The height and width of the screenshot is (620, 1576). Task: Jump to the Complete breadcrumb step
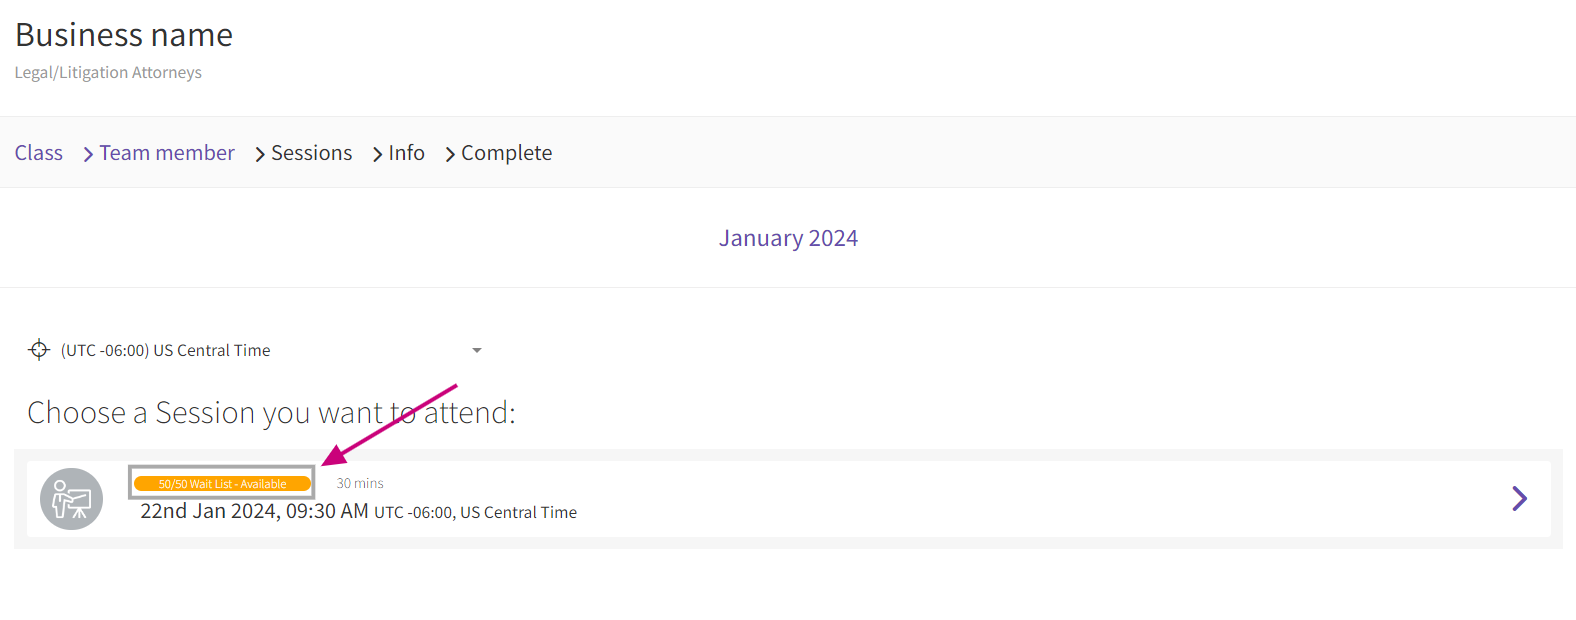point(506,153)
